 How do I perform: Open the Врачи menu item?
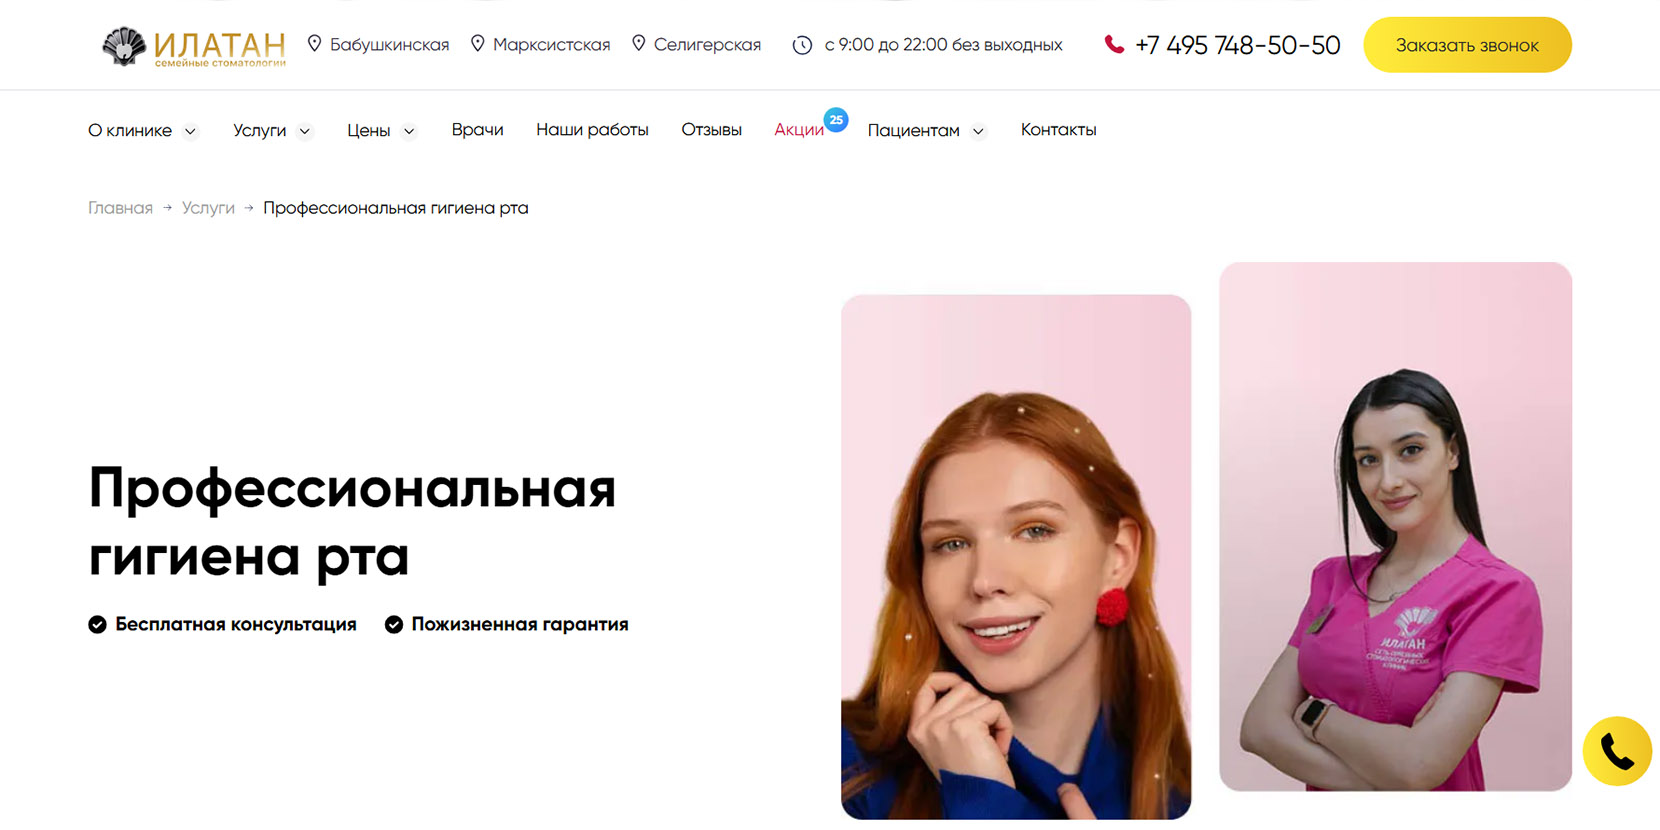click(477, 130)
